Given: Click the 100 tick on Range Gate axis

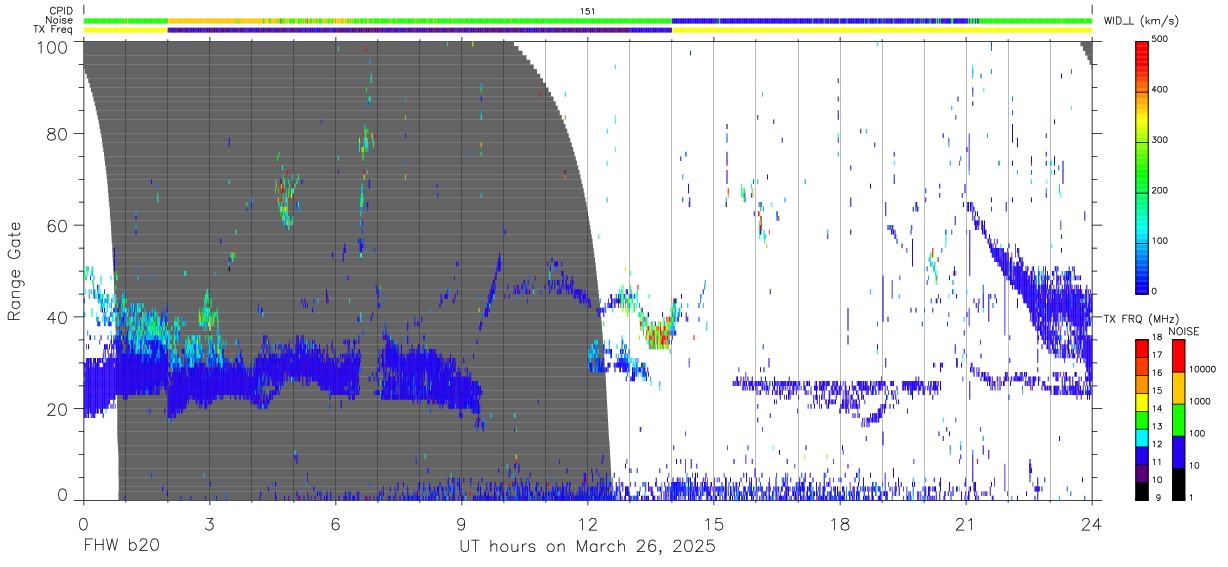Looking at the screenshot, I should tap(51, 47).
